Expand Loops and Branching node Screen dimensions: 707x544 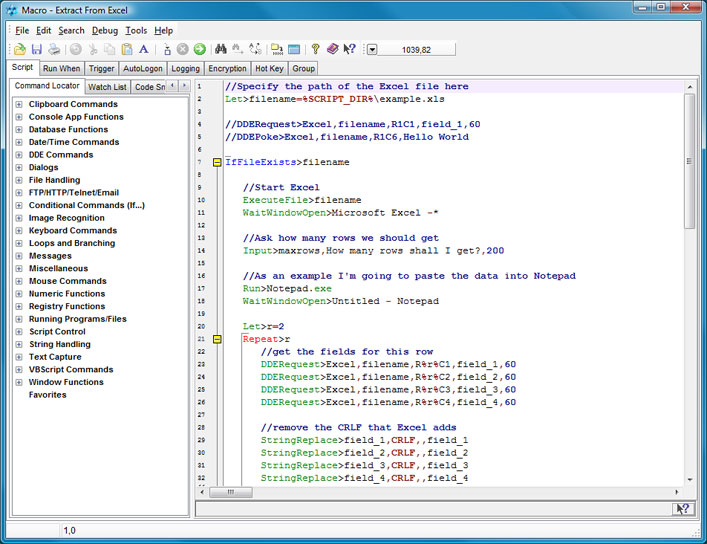(19, 243)
